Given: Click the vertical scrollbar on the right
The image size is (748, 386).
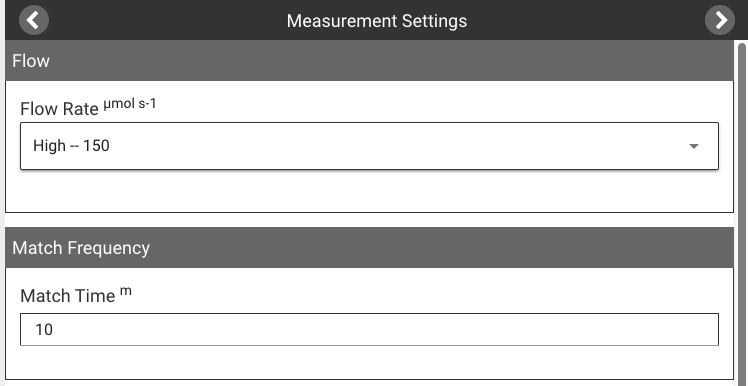Looking at the screenshot, I should point(742,215).
